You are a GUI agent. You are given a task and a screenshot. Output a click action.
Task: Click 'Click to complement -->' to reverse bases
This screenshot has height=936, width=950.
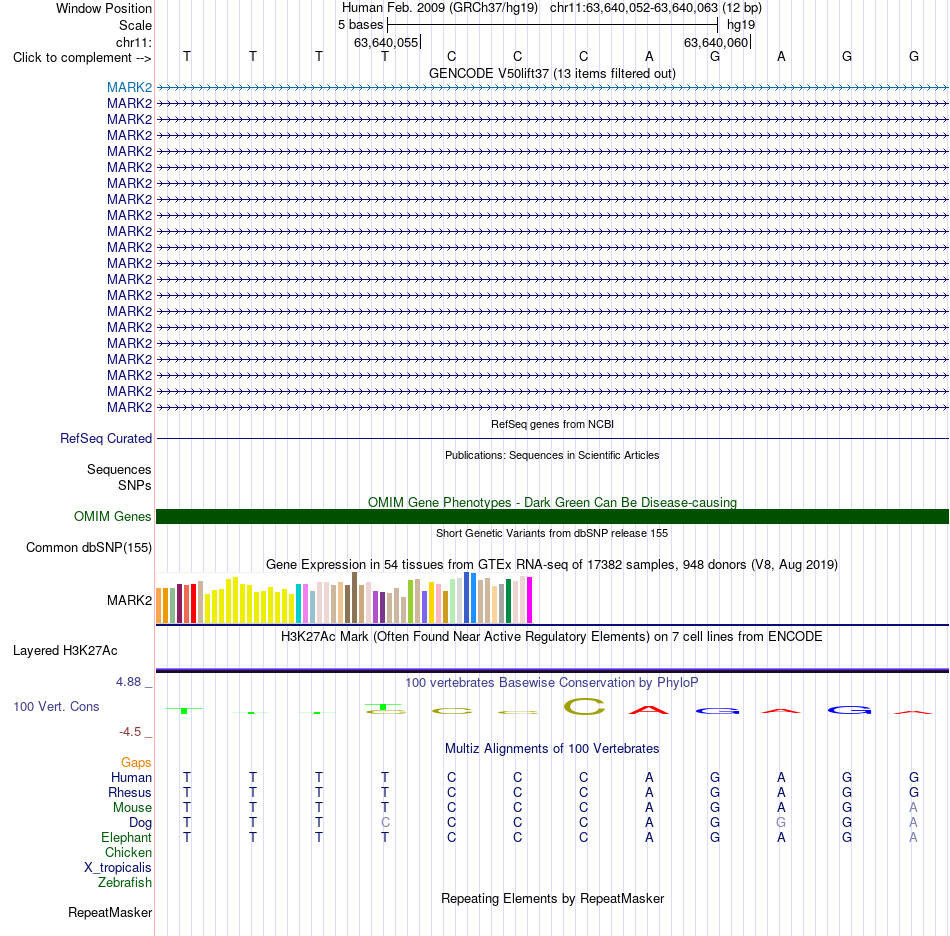[x=82, y=58]
